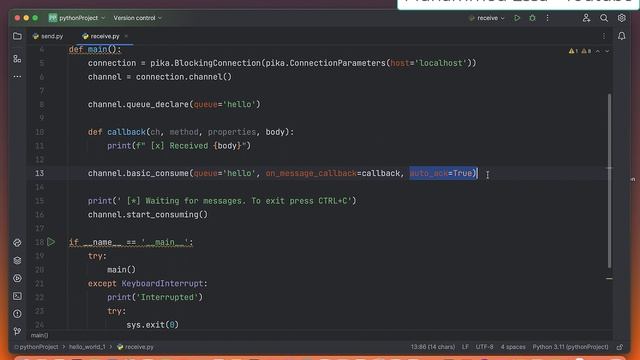
Task: Click connection.channel() on line 6
Action: click(x=184, y=77)
